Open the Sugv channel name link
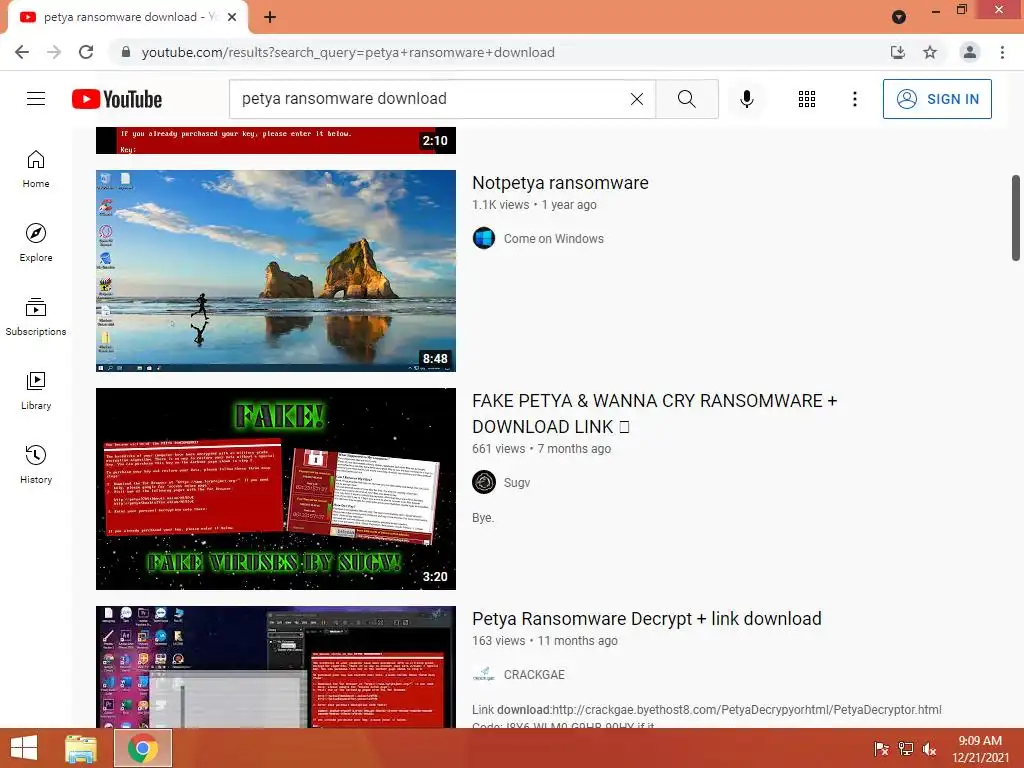 pyautogui.click(x=517, y=483)
